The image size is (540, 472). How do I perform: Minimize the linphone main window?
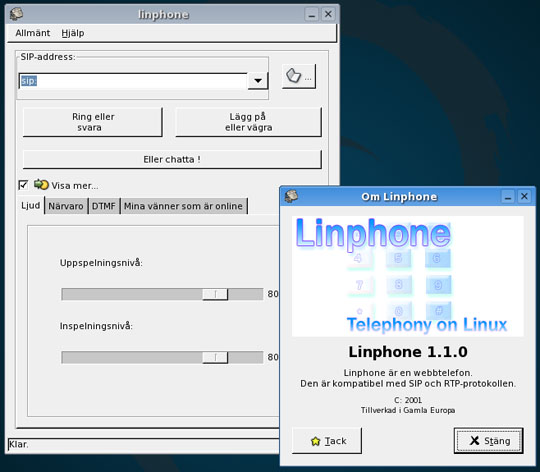point(312,14)
